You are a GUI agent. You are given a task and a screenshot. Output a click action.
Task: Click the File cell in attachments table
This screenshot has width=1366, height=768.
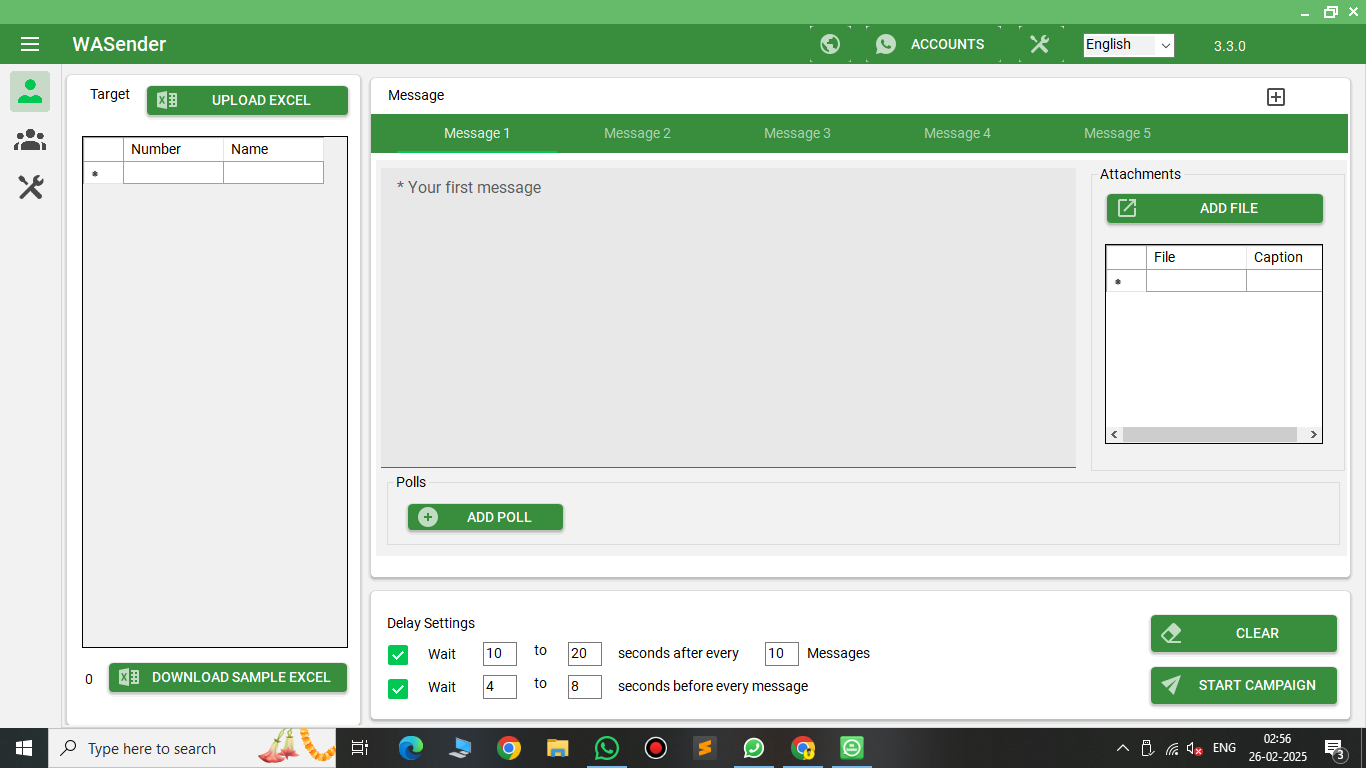[1196, 281]
